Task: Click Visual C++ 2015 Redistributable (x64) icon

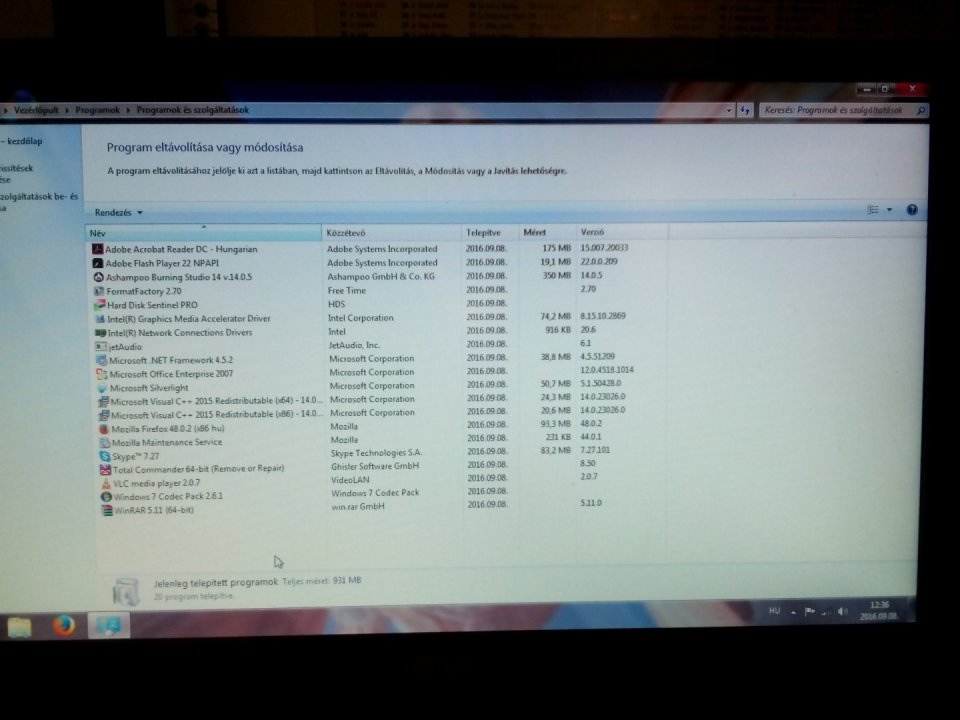Action: 103,402
